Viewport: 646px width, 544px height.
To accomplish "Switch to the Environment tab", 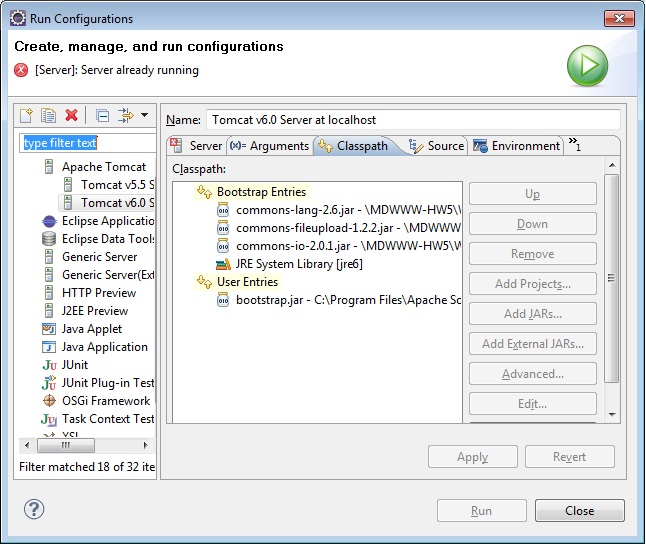I will [x=517, y=146].
